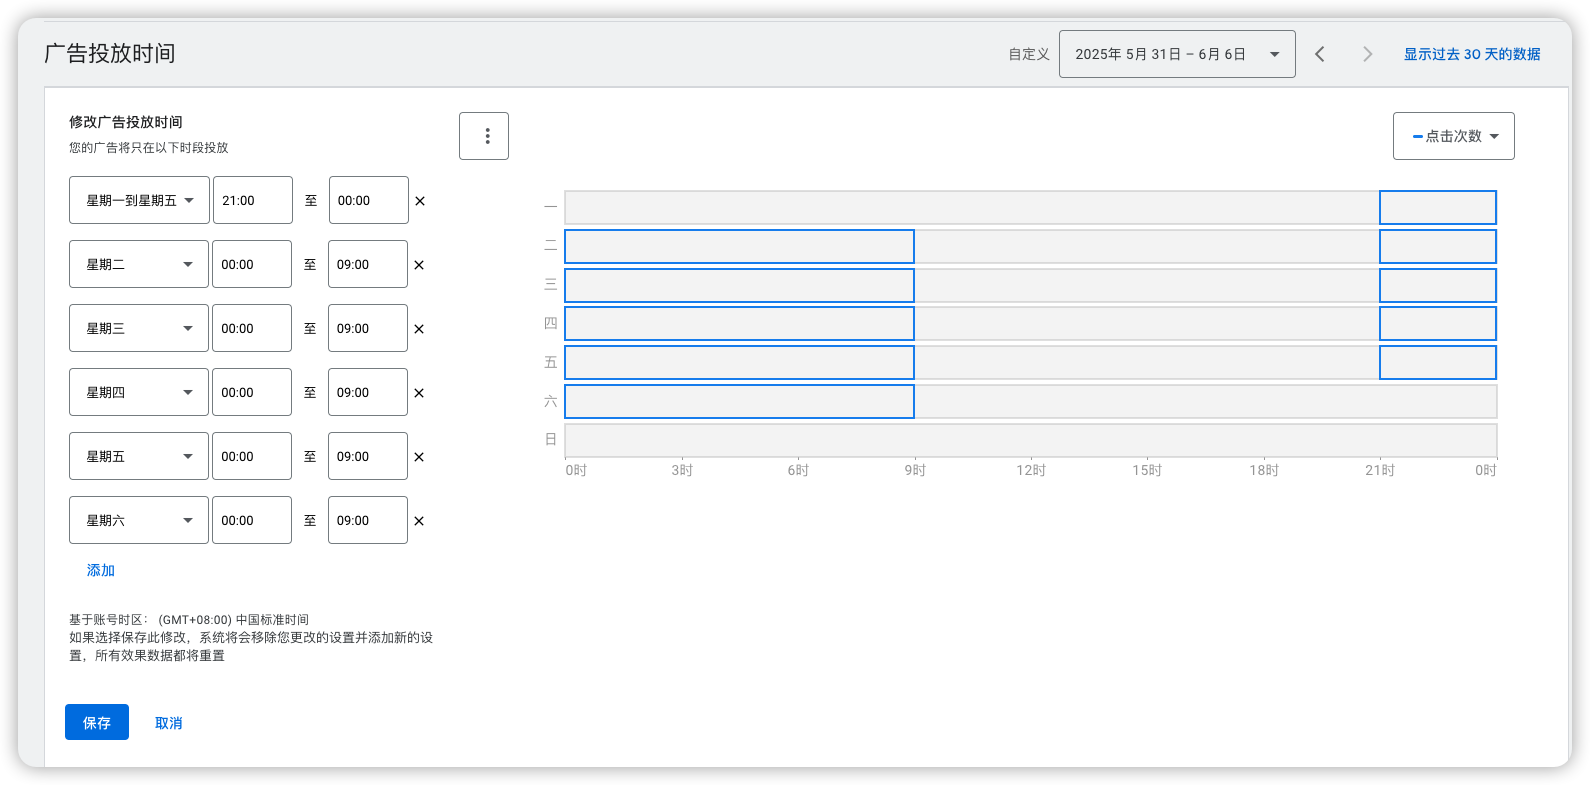
Task: Click 星期二 end time 09:00 field
Action: [367, 264]
